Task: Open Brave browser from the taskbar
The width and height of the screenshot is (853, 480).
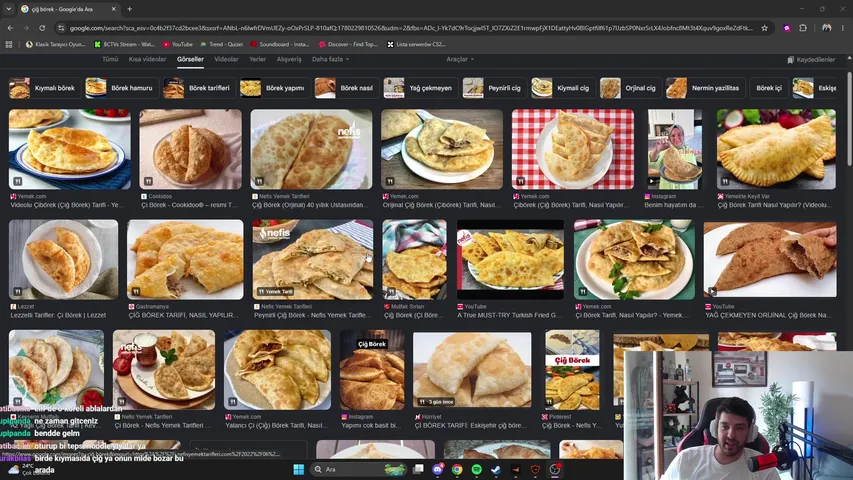Action: [x=535, y=469]
